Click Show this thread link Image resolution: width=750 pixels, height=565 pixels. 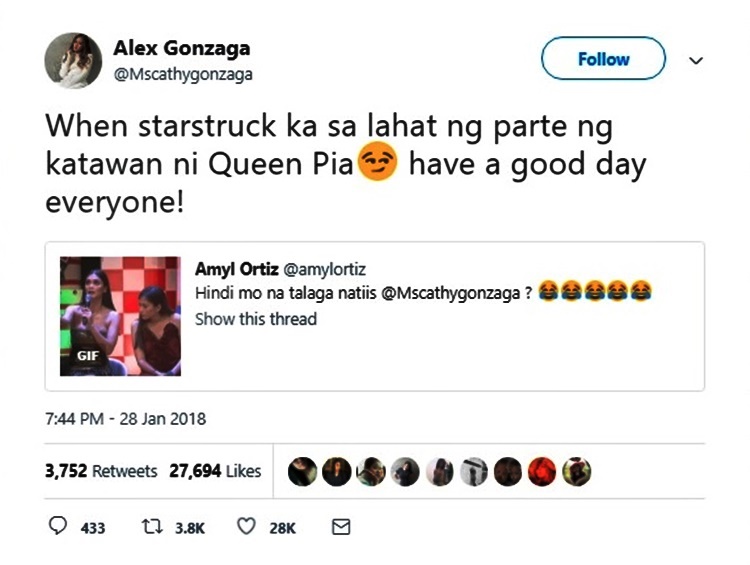[x=256, y=319]
